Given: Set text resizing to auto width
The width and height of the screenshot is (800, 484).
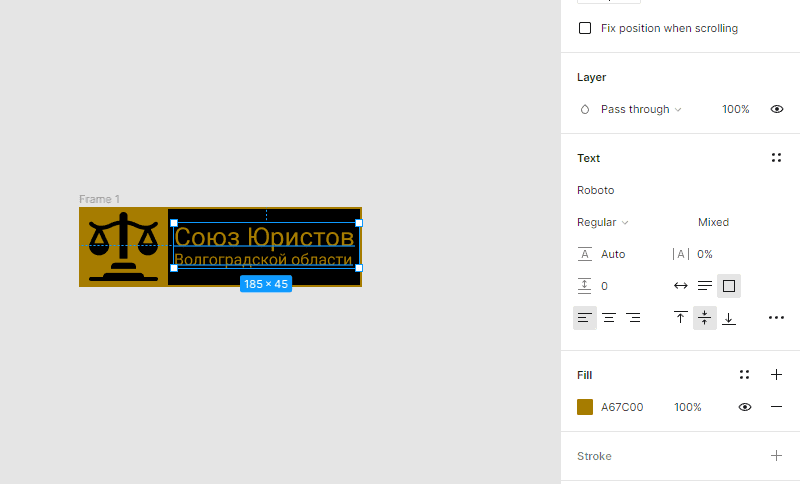Looking at the screenshot, I should pyautogui.click(x=681, y=286).
